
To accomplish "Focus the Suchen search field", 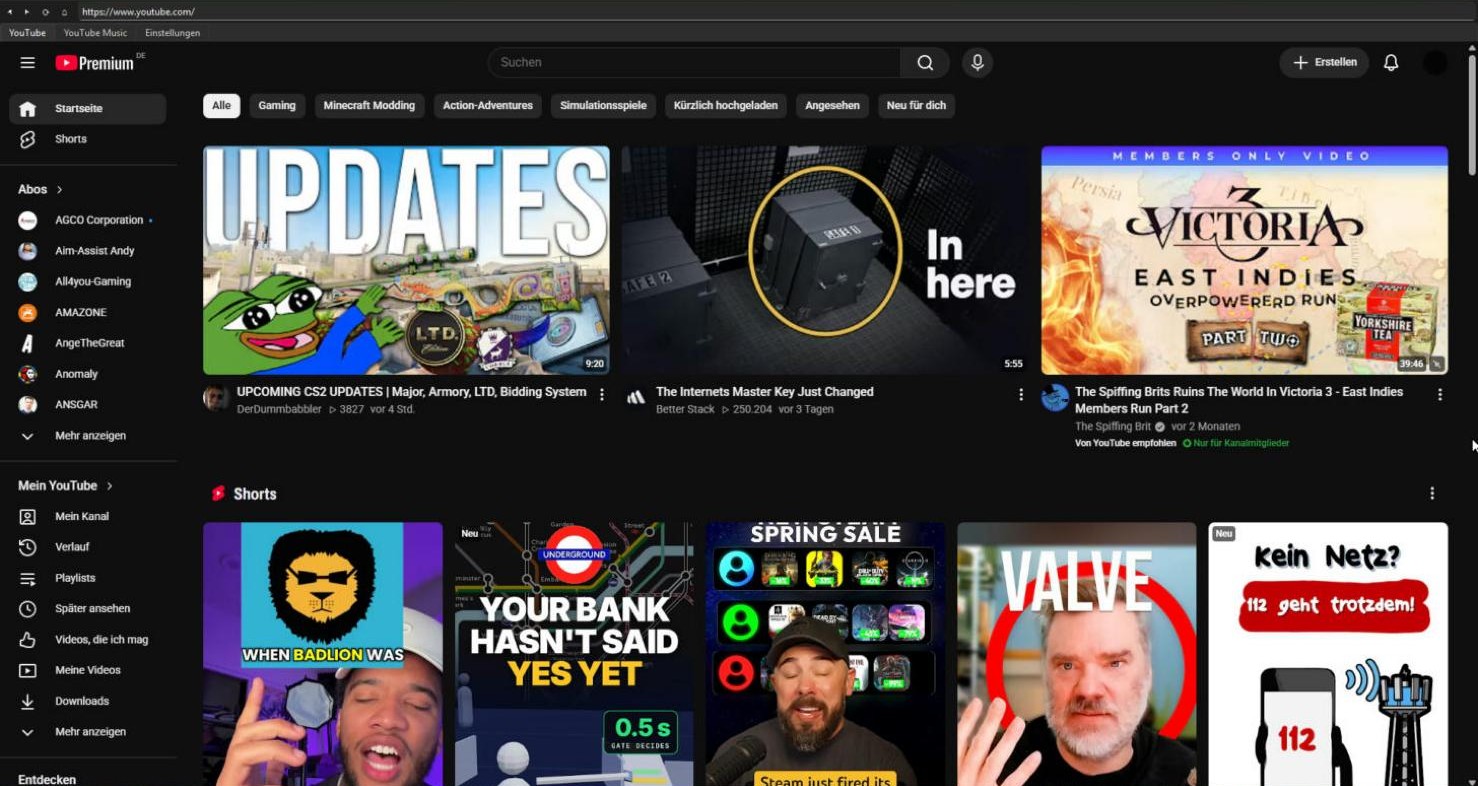I will click(694, 63).
